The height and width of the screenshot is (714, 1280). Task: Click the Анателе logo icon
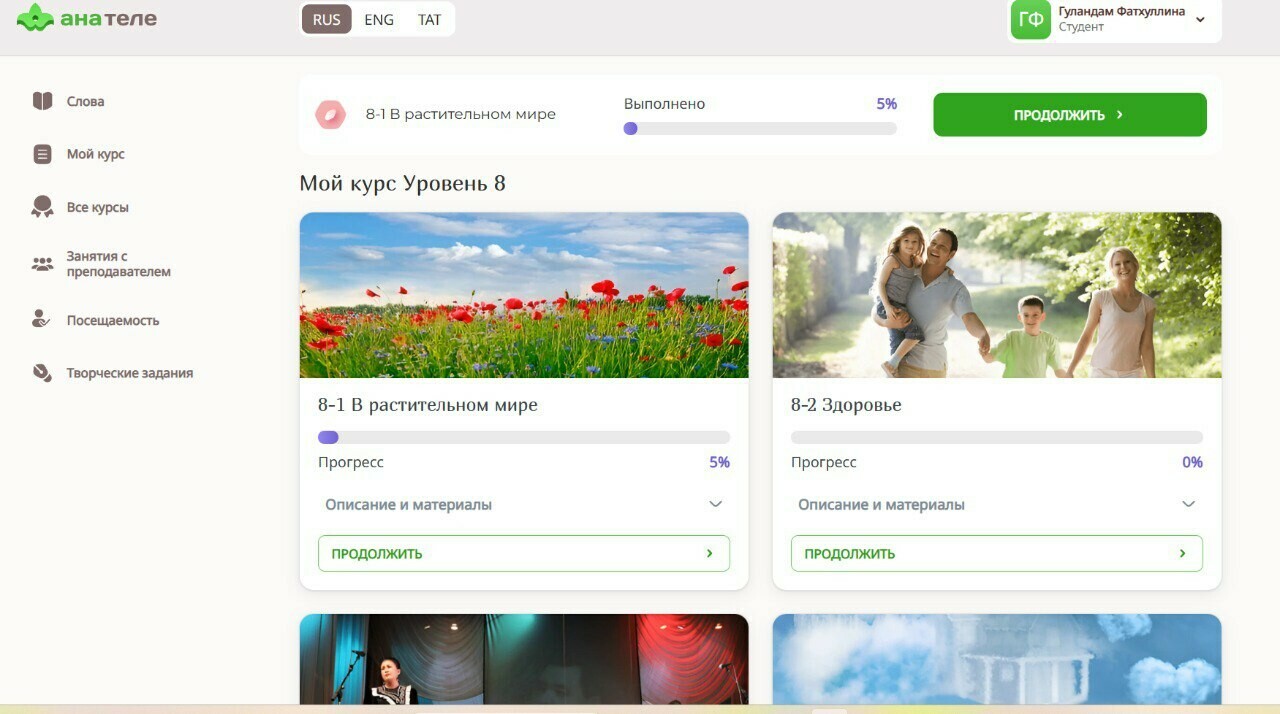[35, 18]
